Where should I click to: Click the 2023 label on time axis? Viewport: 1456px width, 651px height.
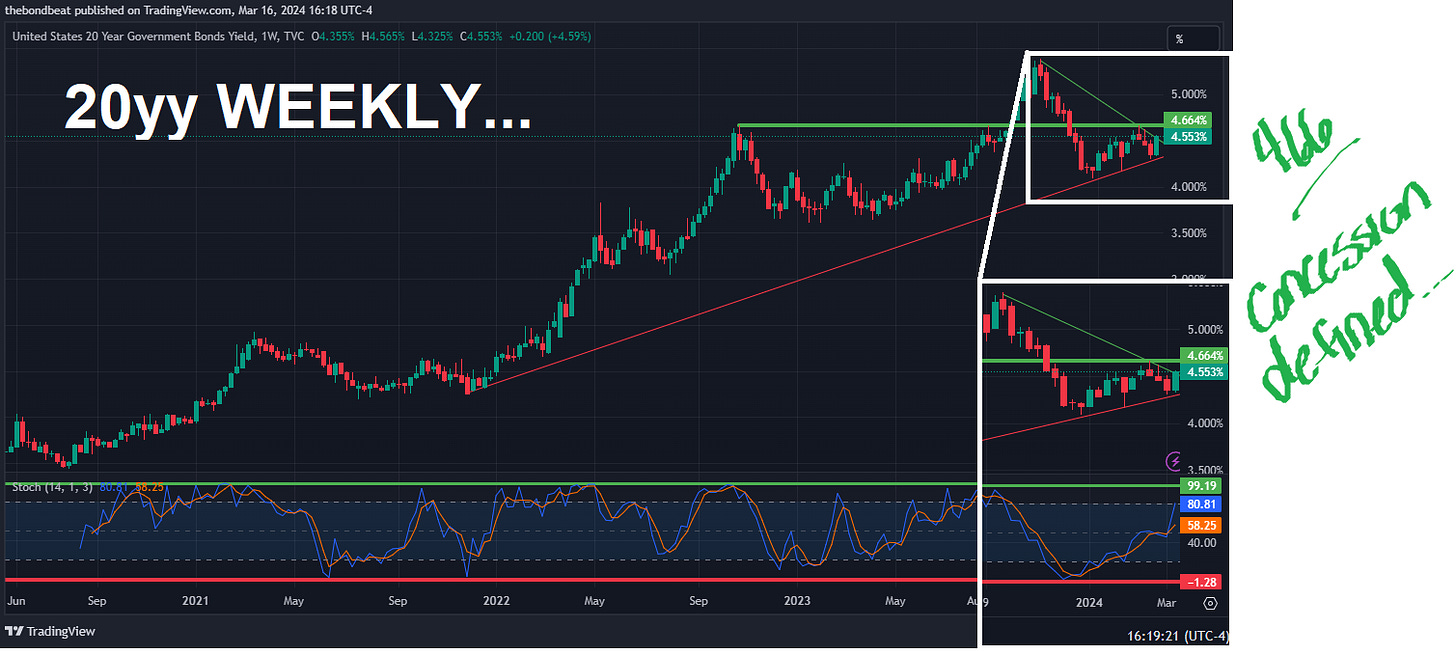coord(797,602)
